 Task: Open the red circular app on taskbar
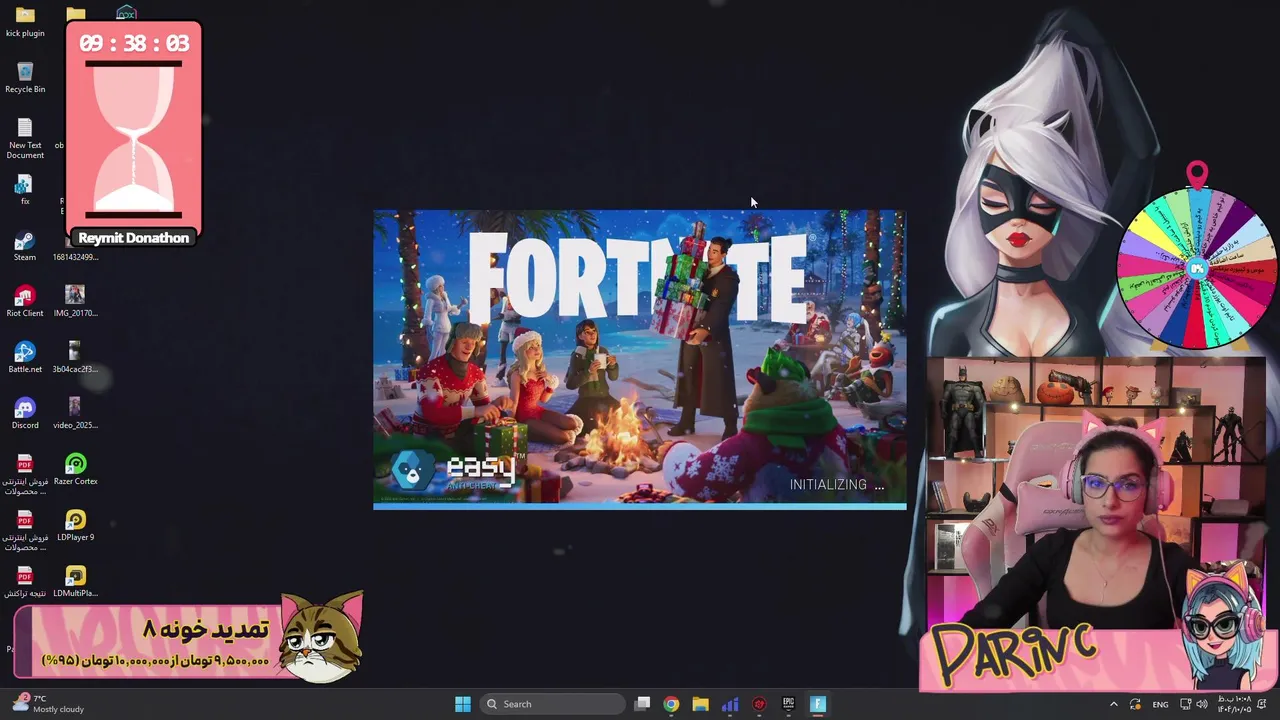point(759,704)
